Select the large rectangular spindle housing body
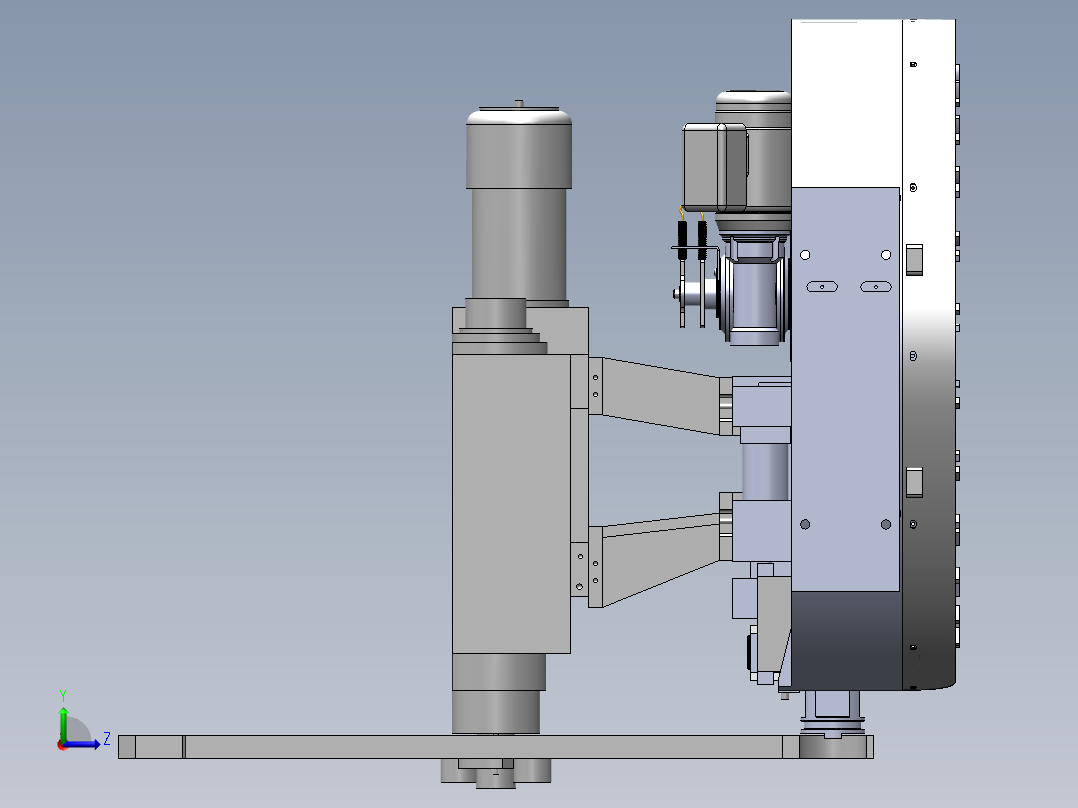The height and width of the screenshot is (808, 1078). [511, 503]
